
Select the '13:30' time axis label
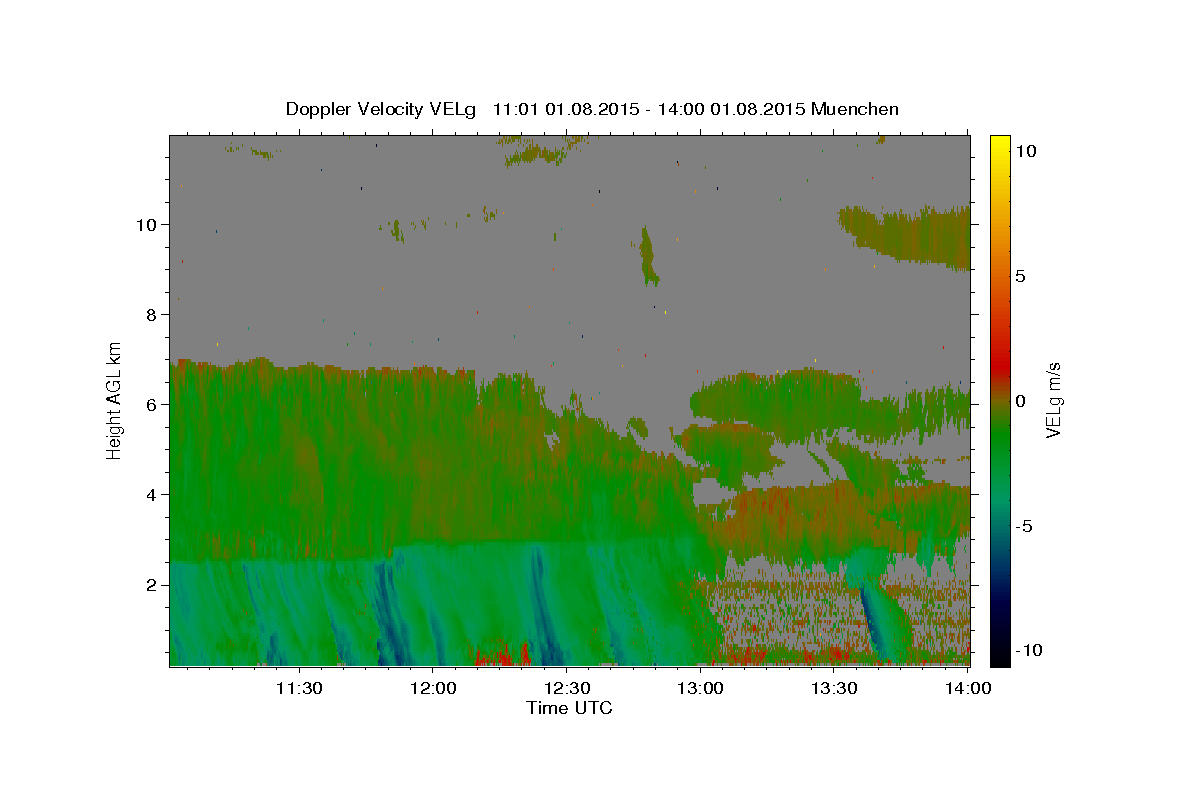pos(835,688)
